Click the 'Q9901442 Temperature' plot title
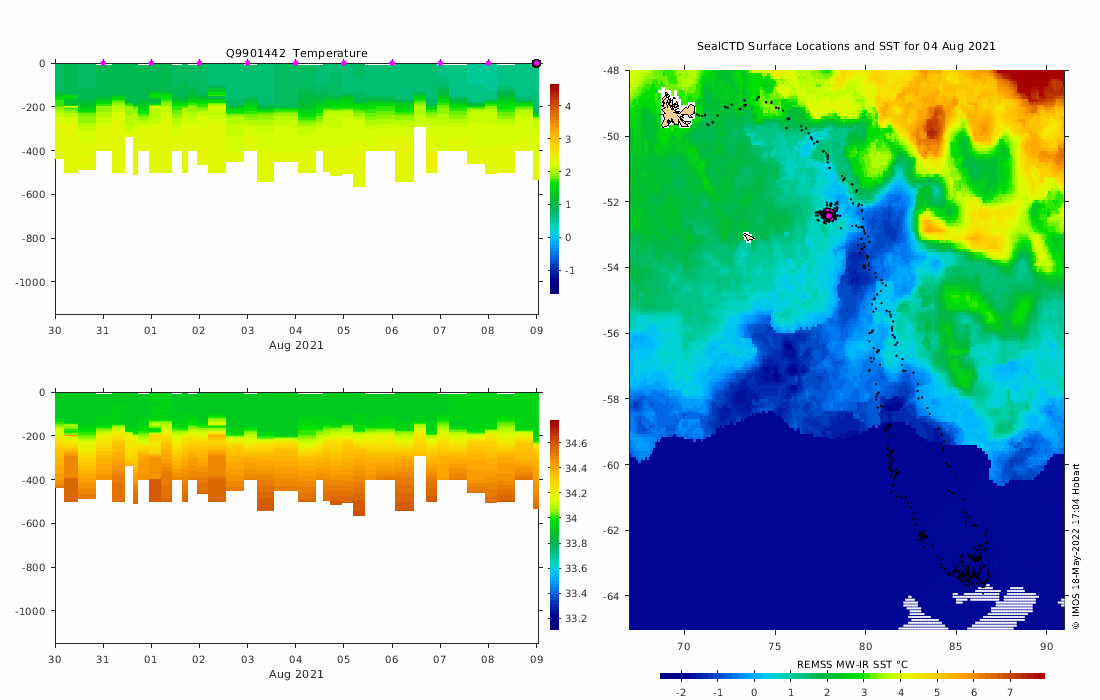This screenshot has height=700, width=1100. click(x=296, y=53)
